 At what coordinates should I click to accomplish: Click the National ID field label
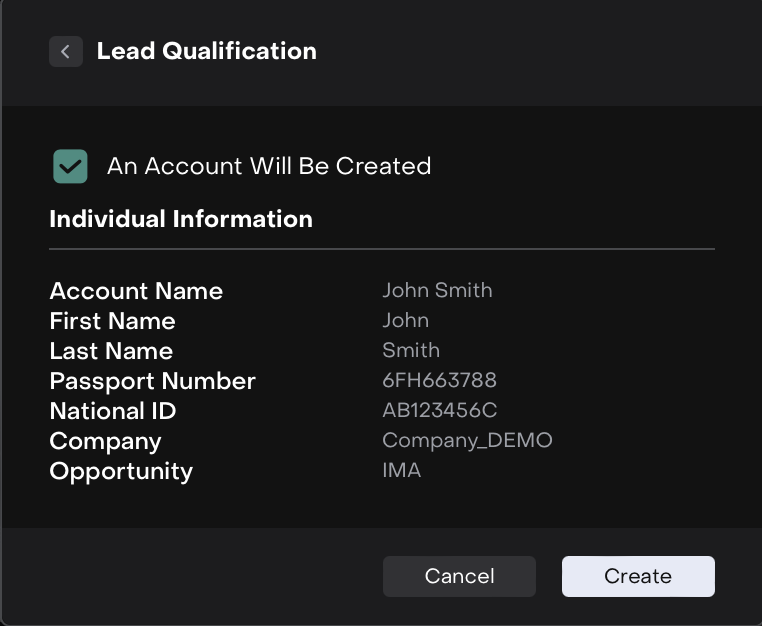coord(113,411)
